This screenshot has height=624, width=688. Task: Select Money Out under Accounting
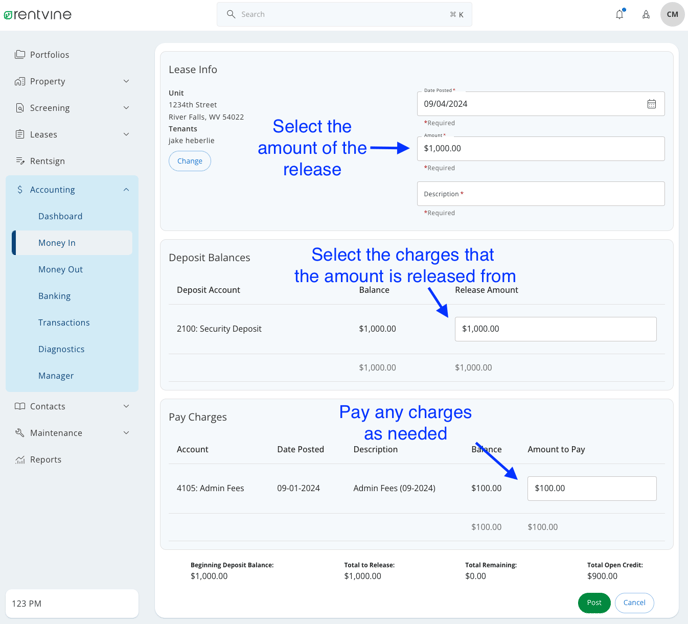click(x=60, y=269)
